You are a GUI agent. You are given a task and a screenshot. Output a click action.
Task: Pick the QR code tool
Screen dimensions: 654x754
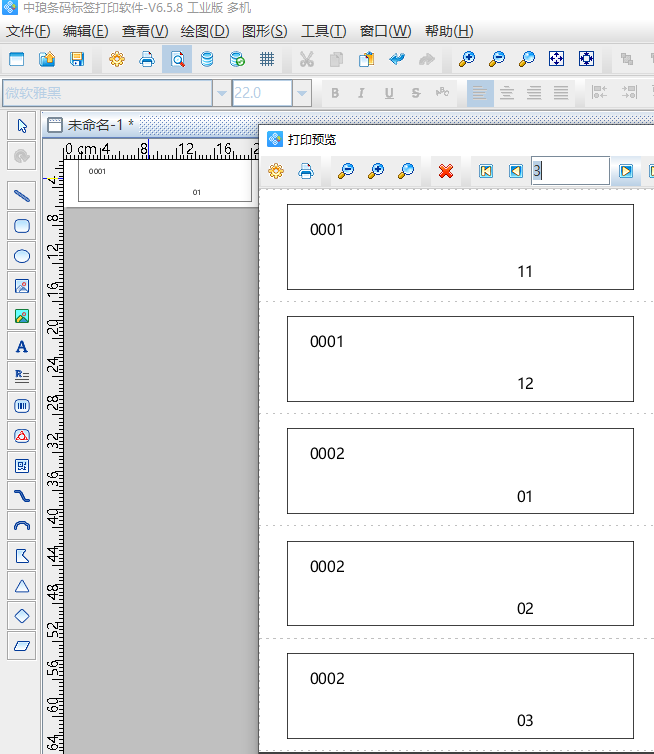22,466
